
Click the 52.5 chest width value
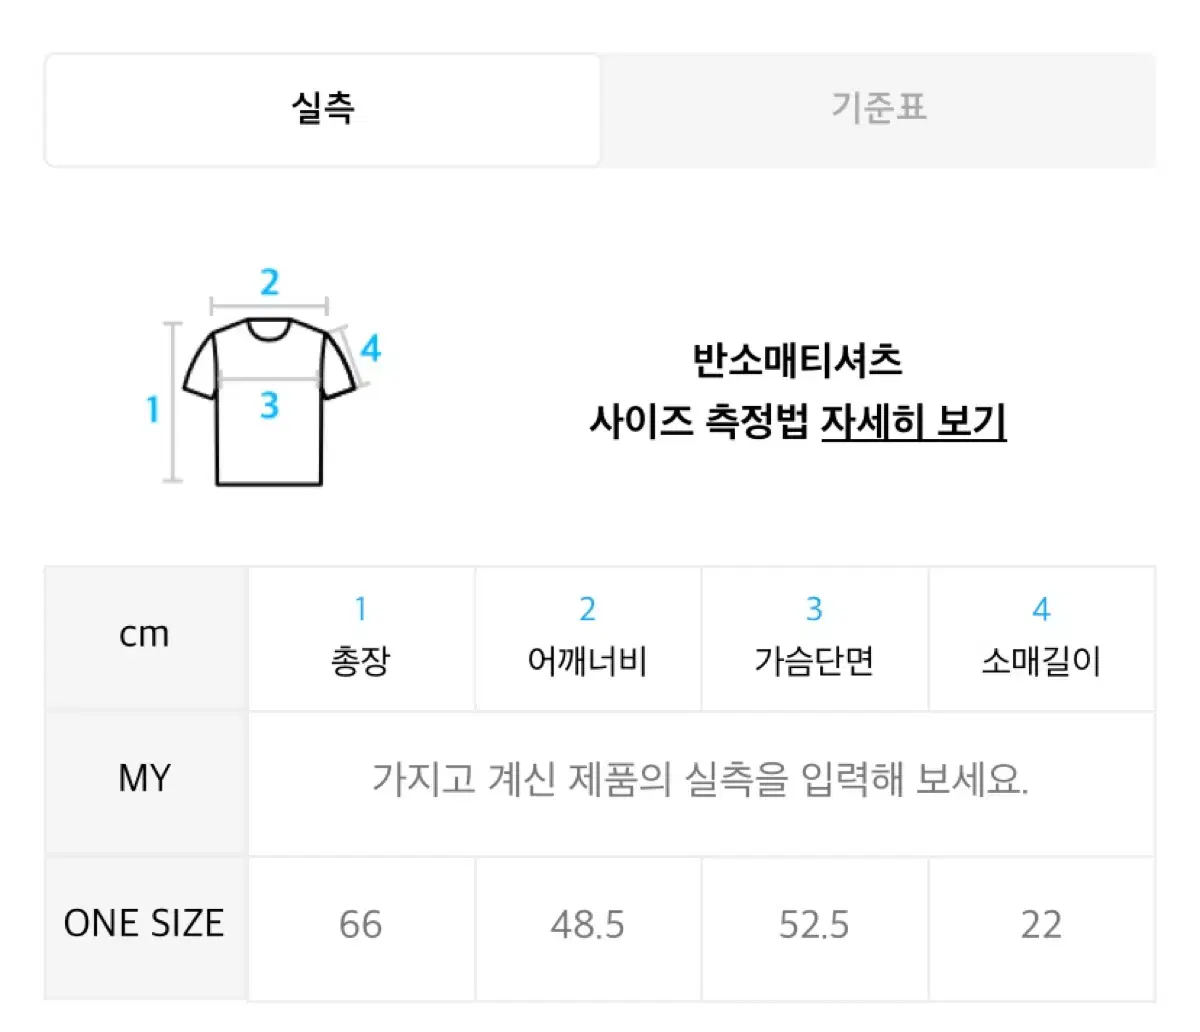[x=814, y=926]
